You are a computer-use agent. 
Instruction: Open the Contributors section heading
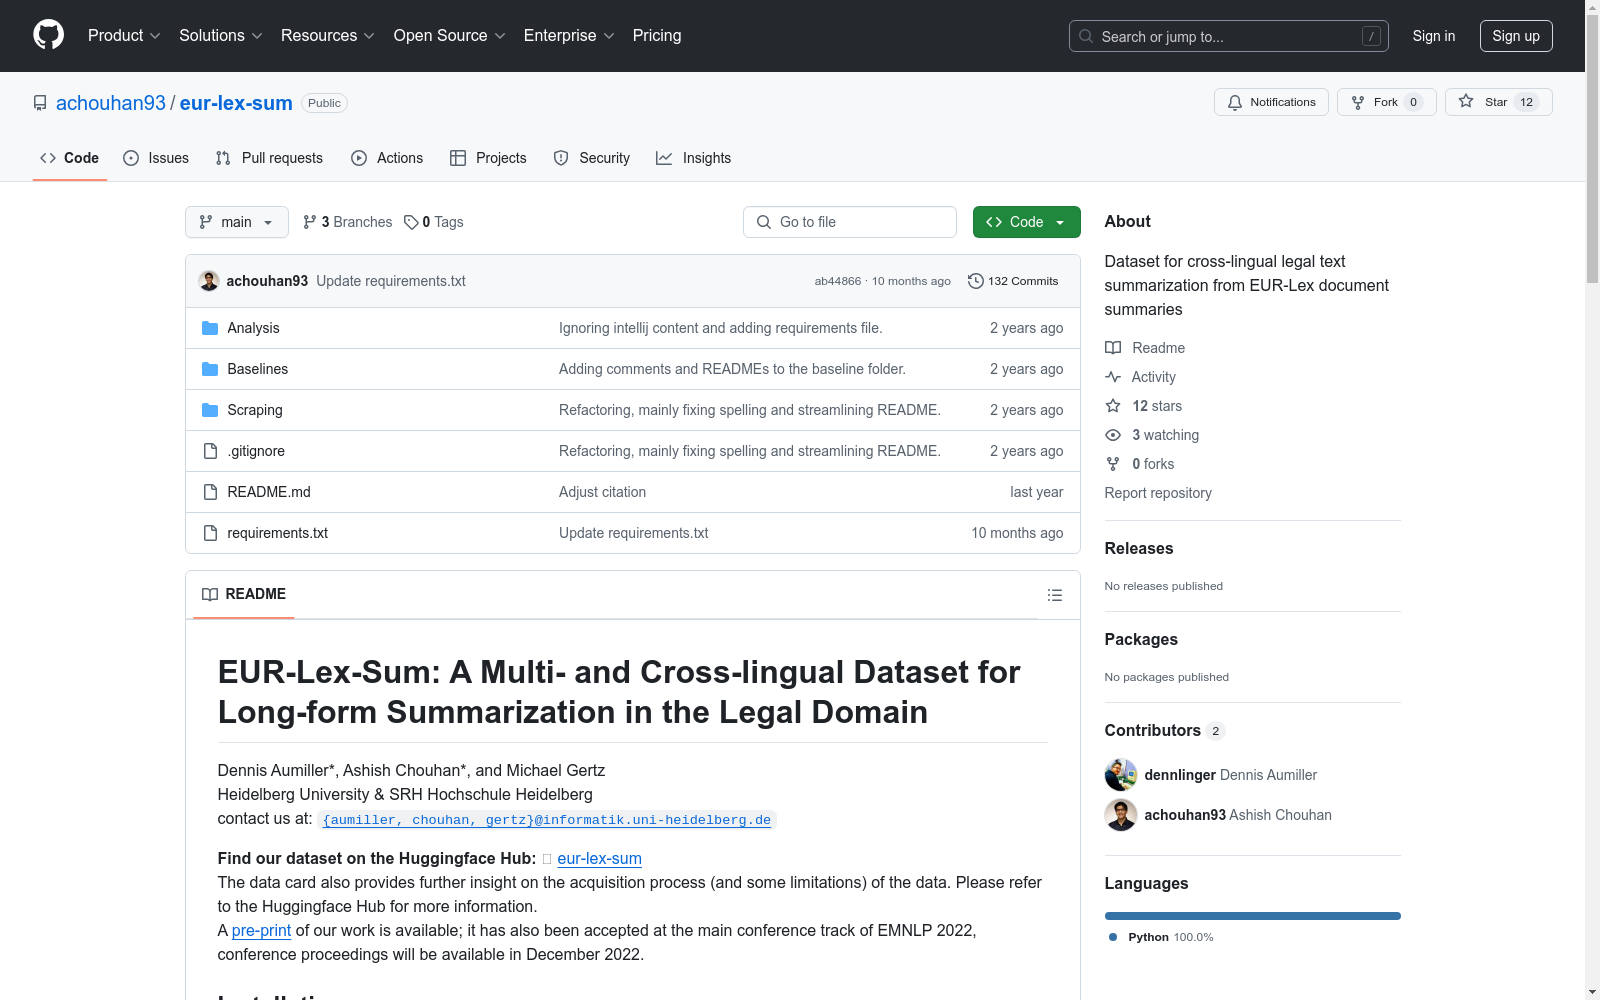coord(1165,730)
